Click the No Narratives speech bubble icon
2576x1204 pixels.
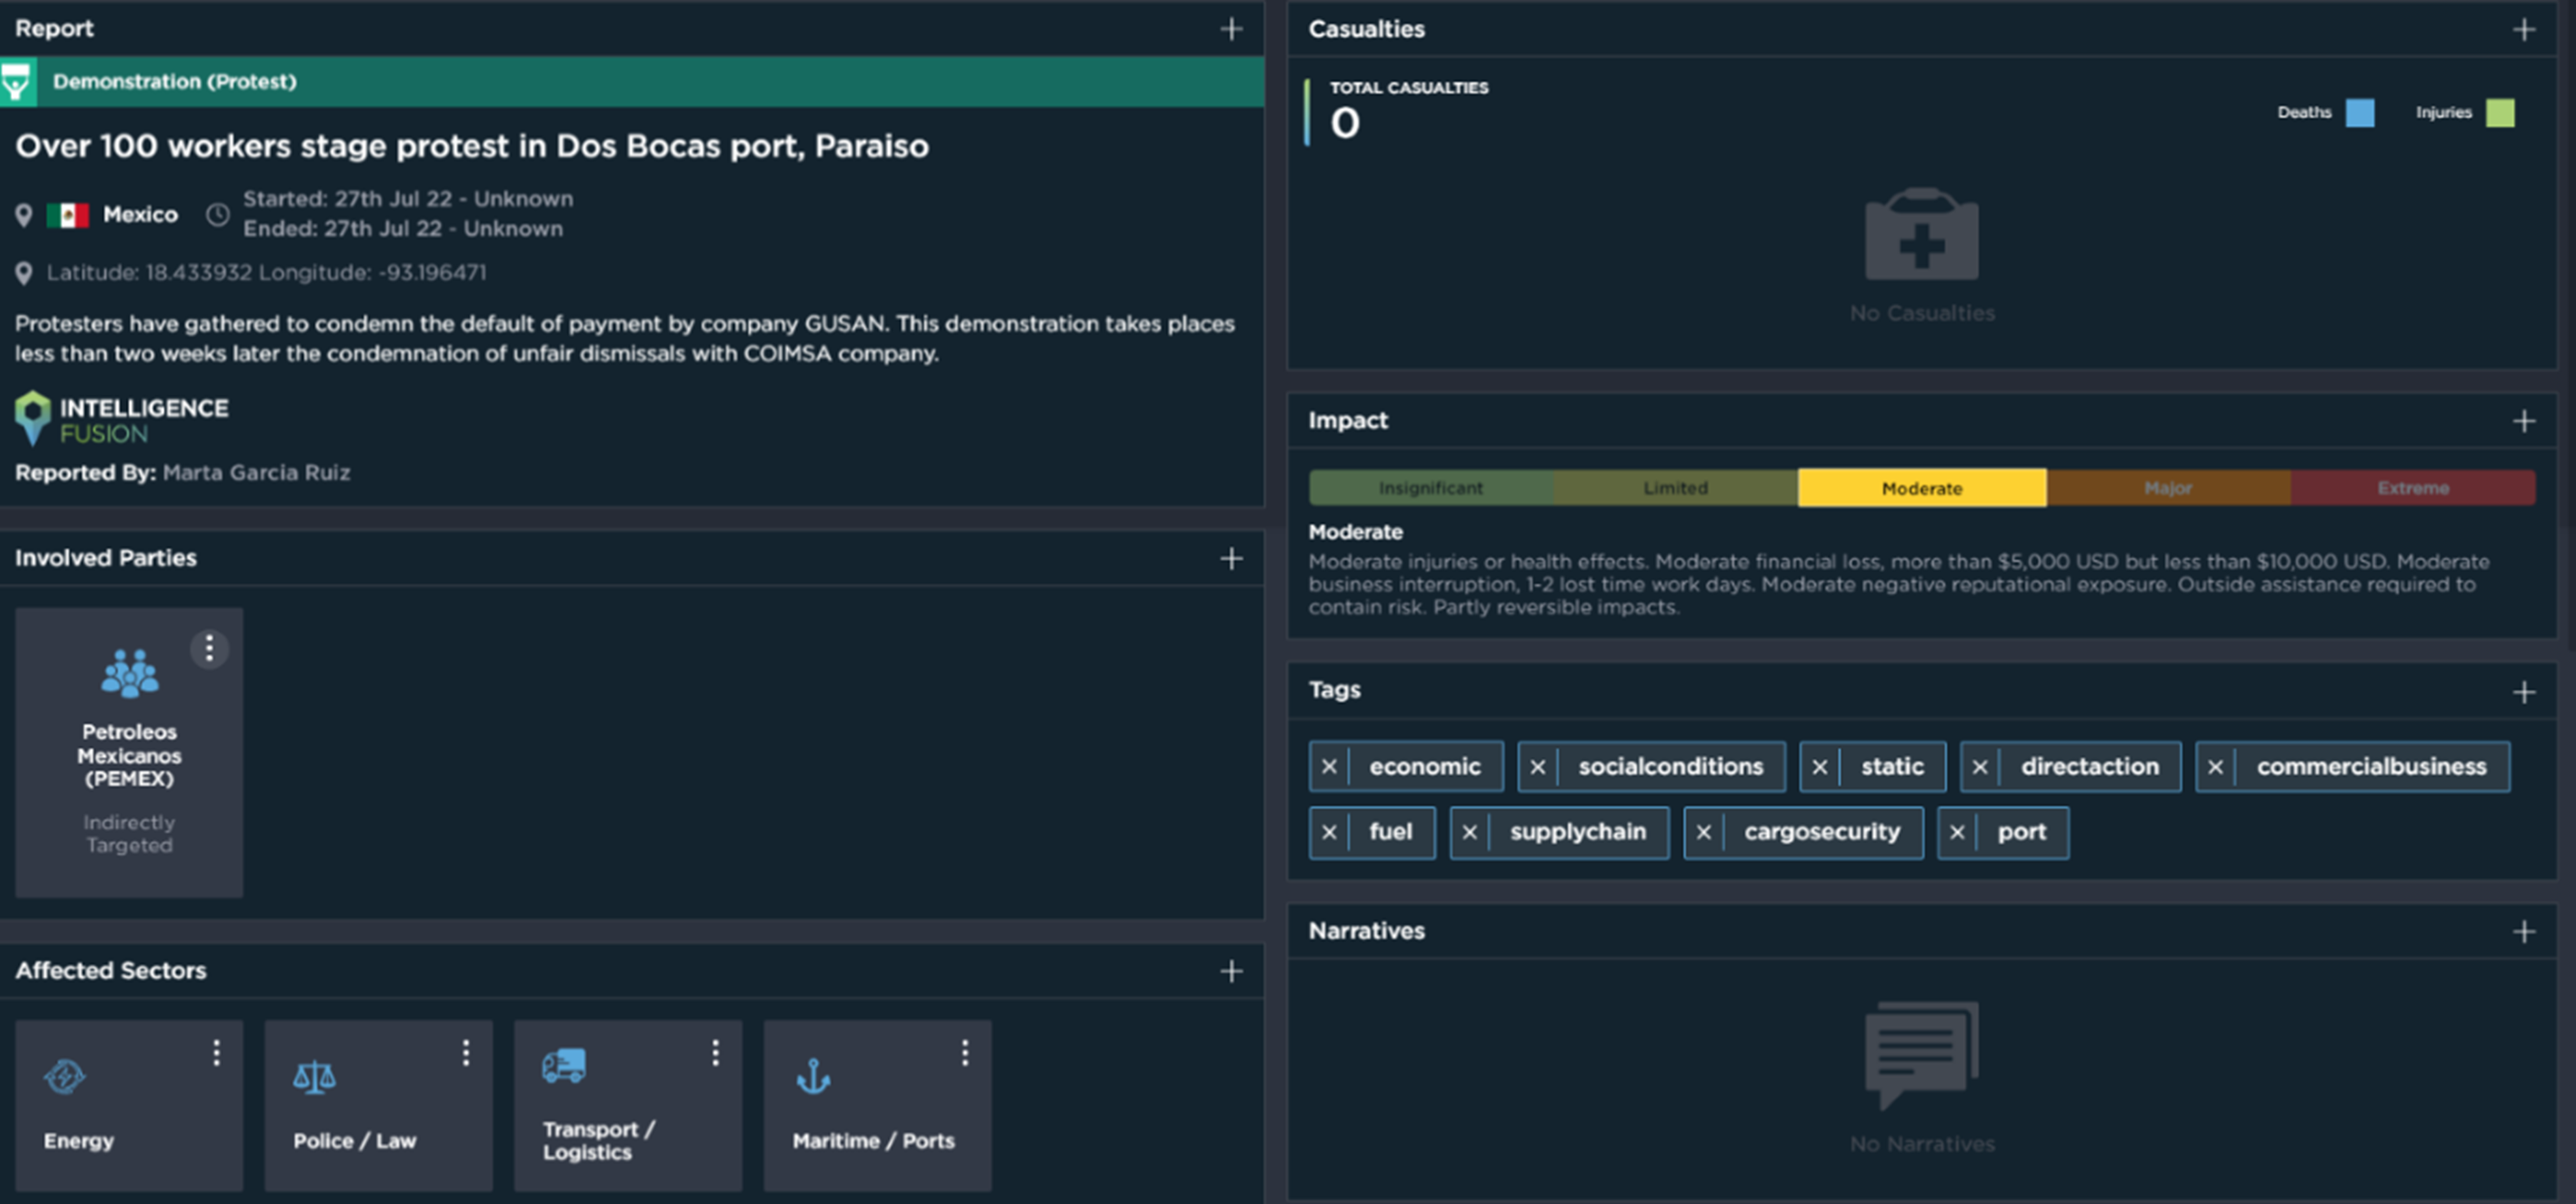pyautogui.click(x=1921, y=1055)
